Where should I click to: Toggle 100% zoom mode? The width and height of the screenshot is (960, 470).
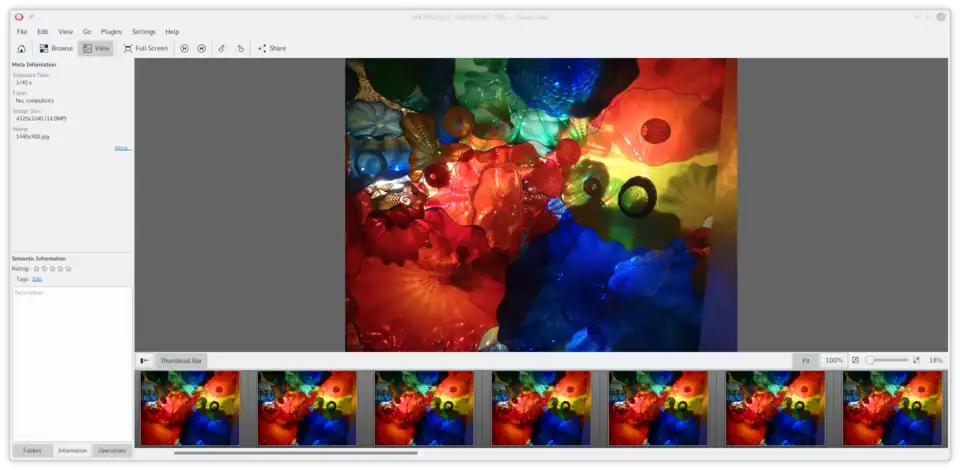click(833, 360)
